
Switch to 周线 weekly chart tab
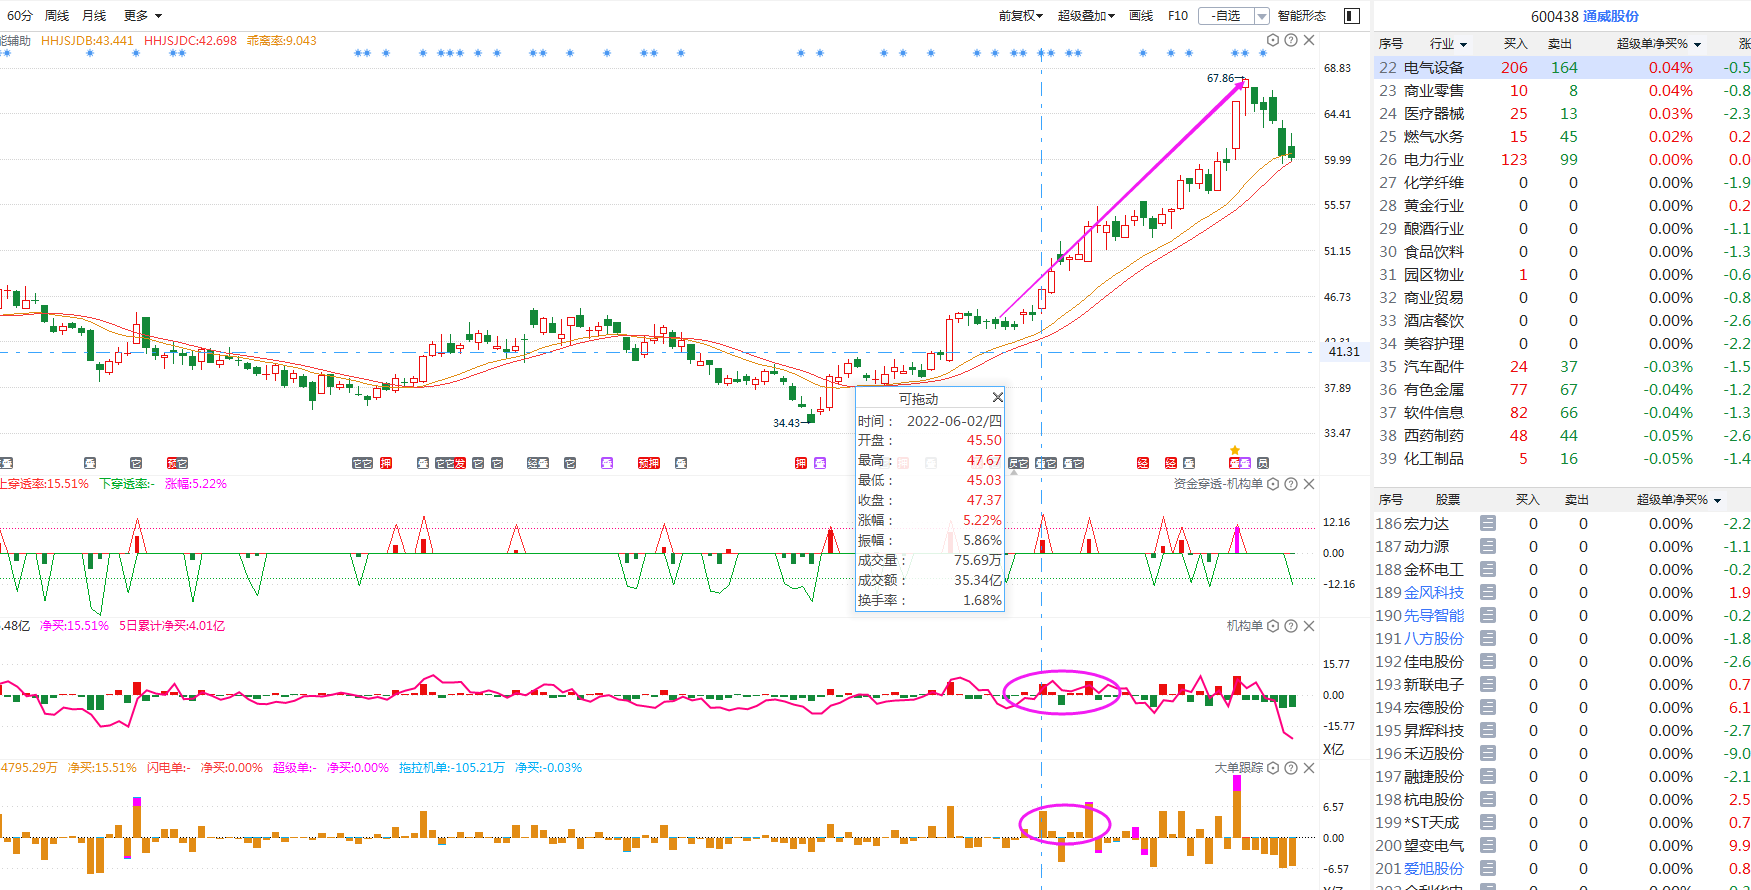pos(57,16)
